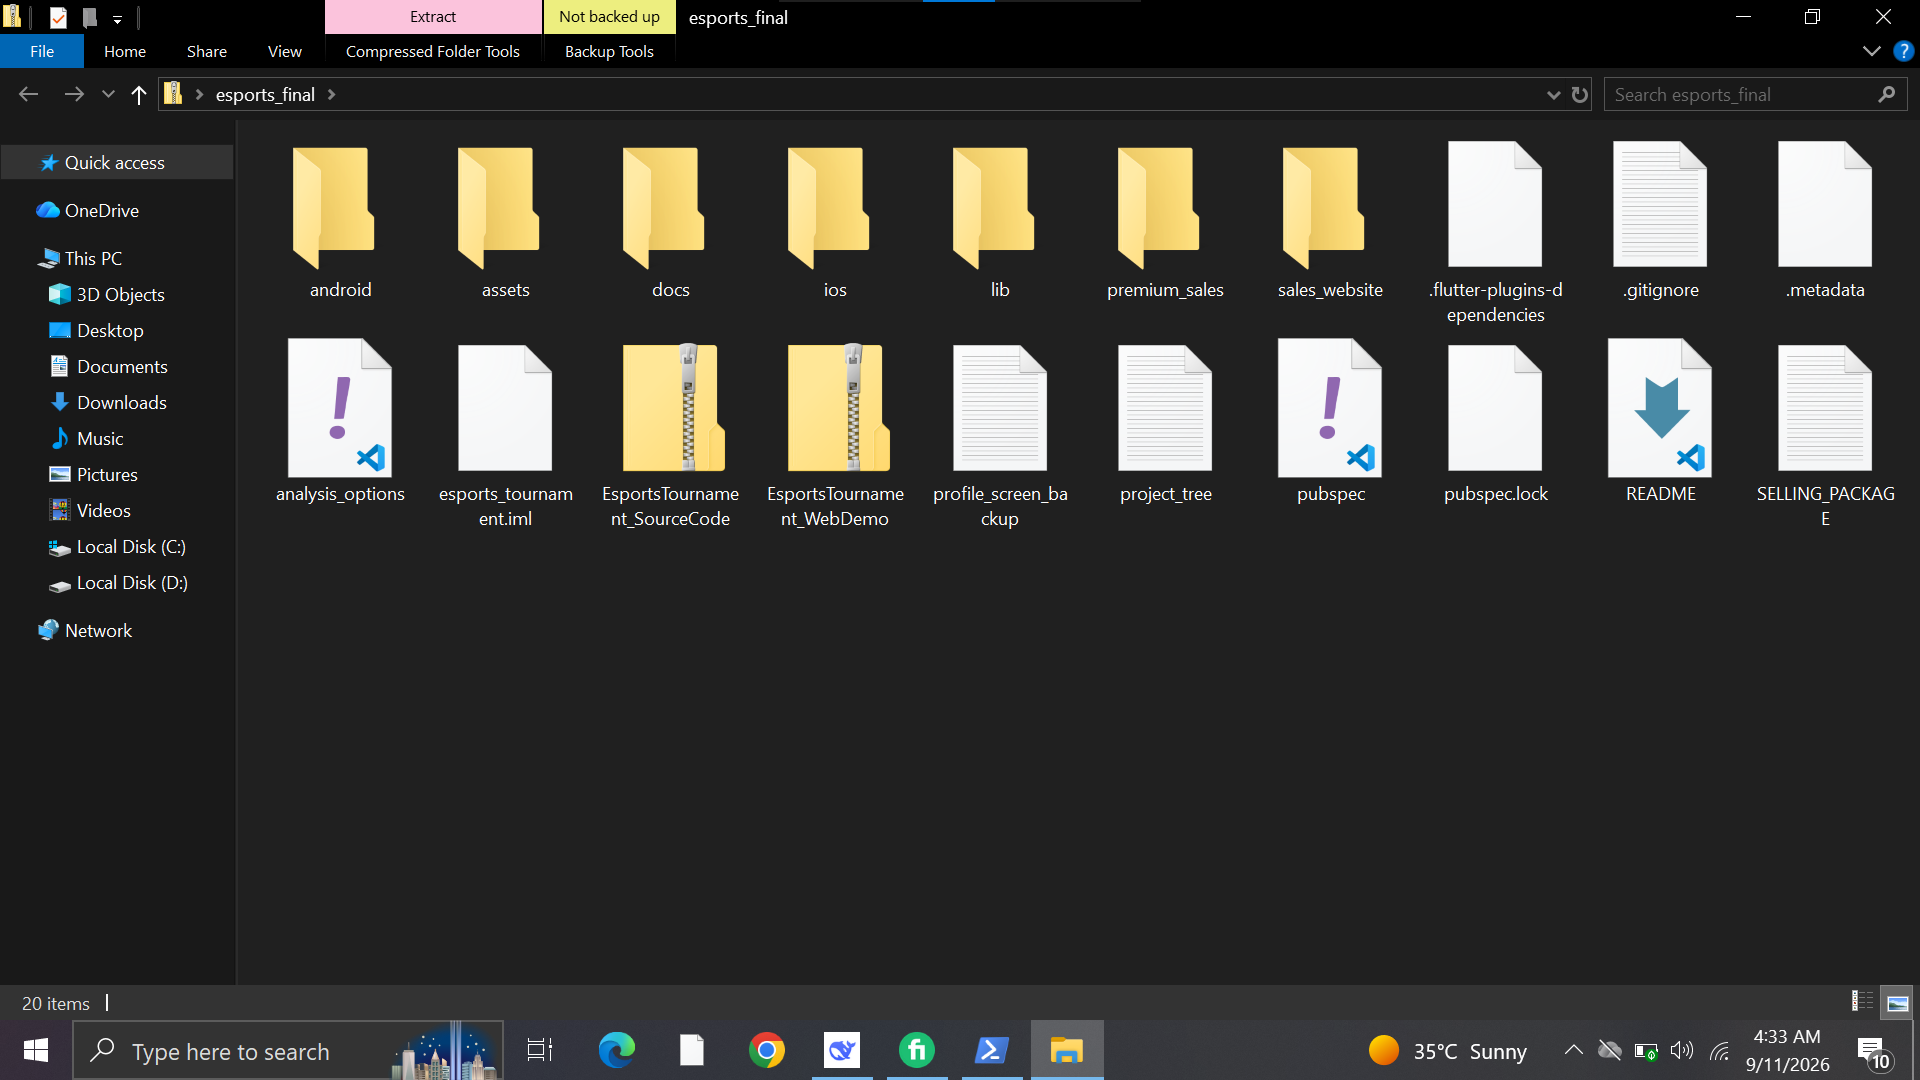Open the View ribbon tab
This screenshot has width=1920, height=1080.
285,52
